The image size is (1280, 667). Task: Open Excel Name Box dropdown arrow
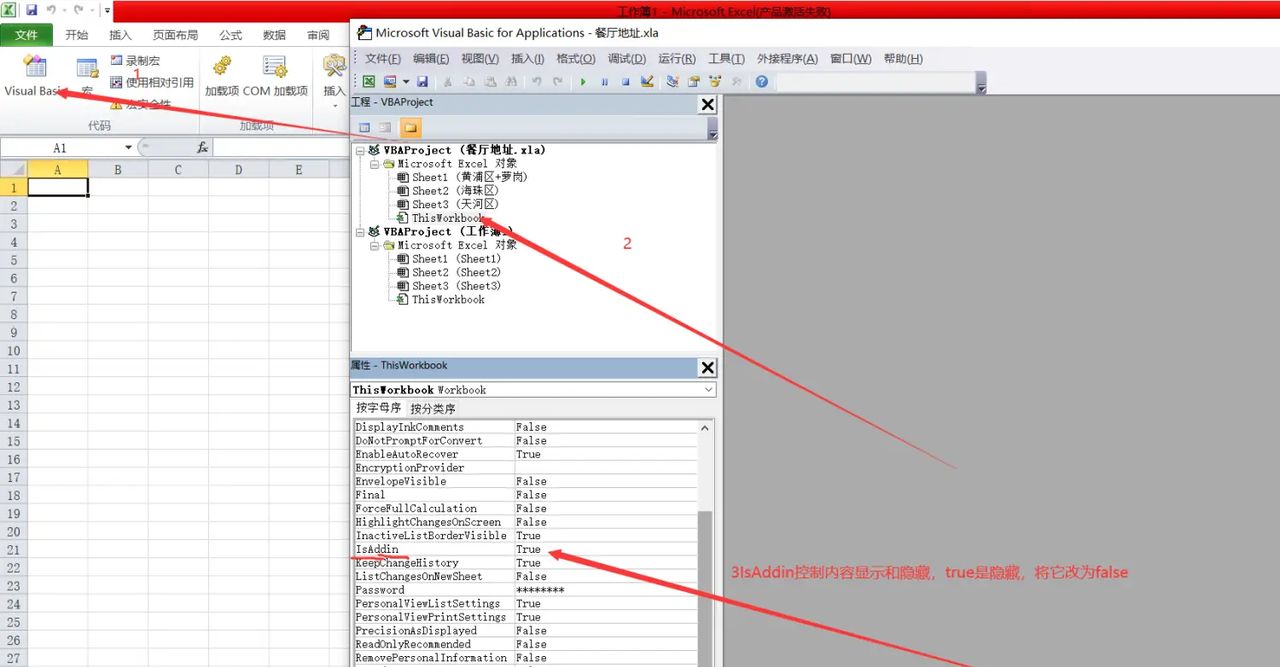coord(128,148)
